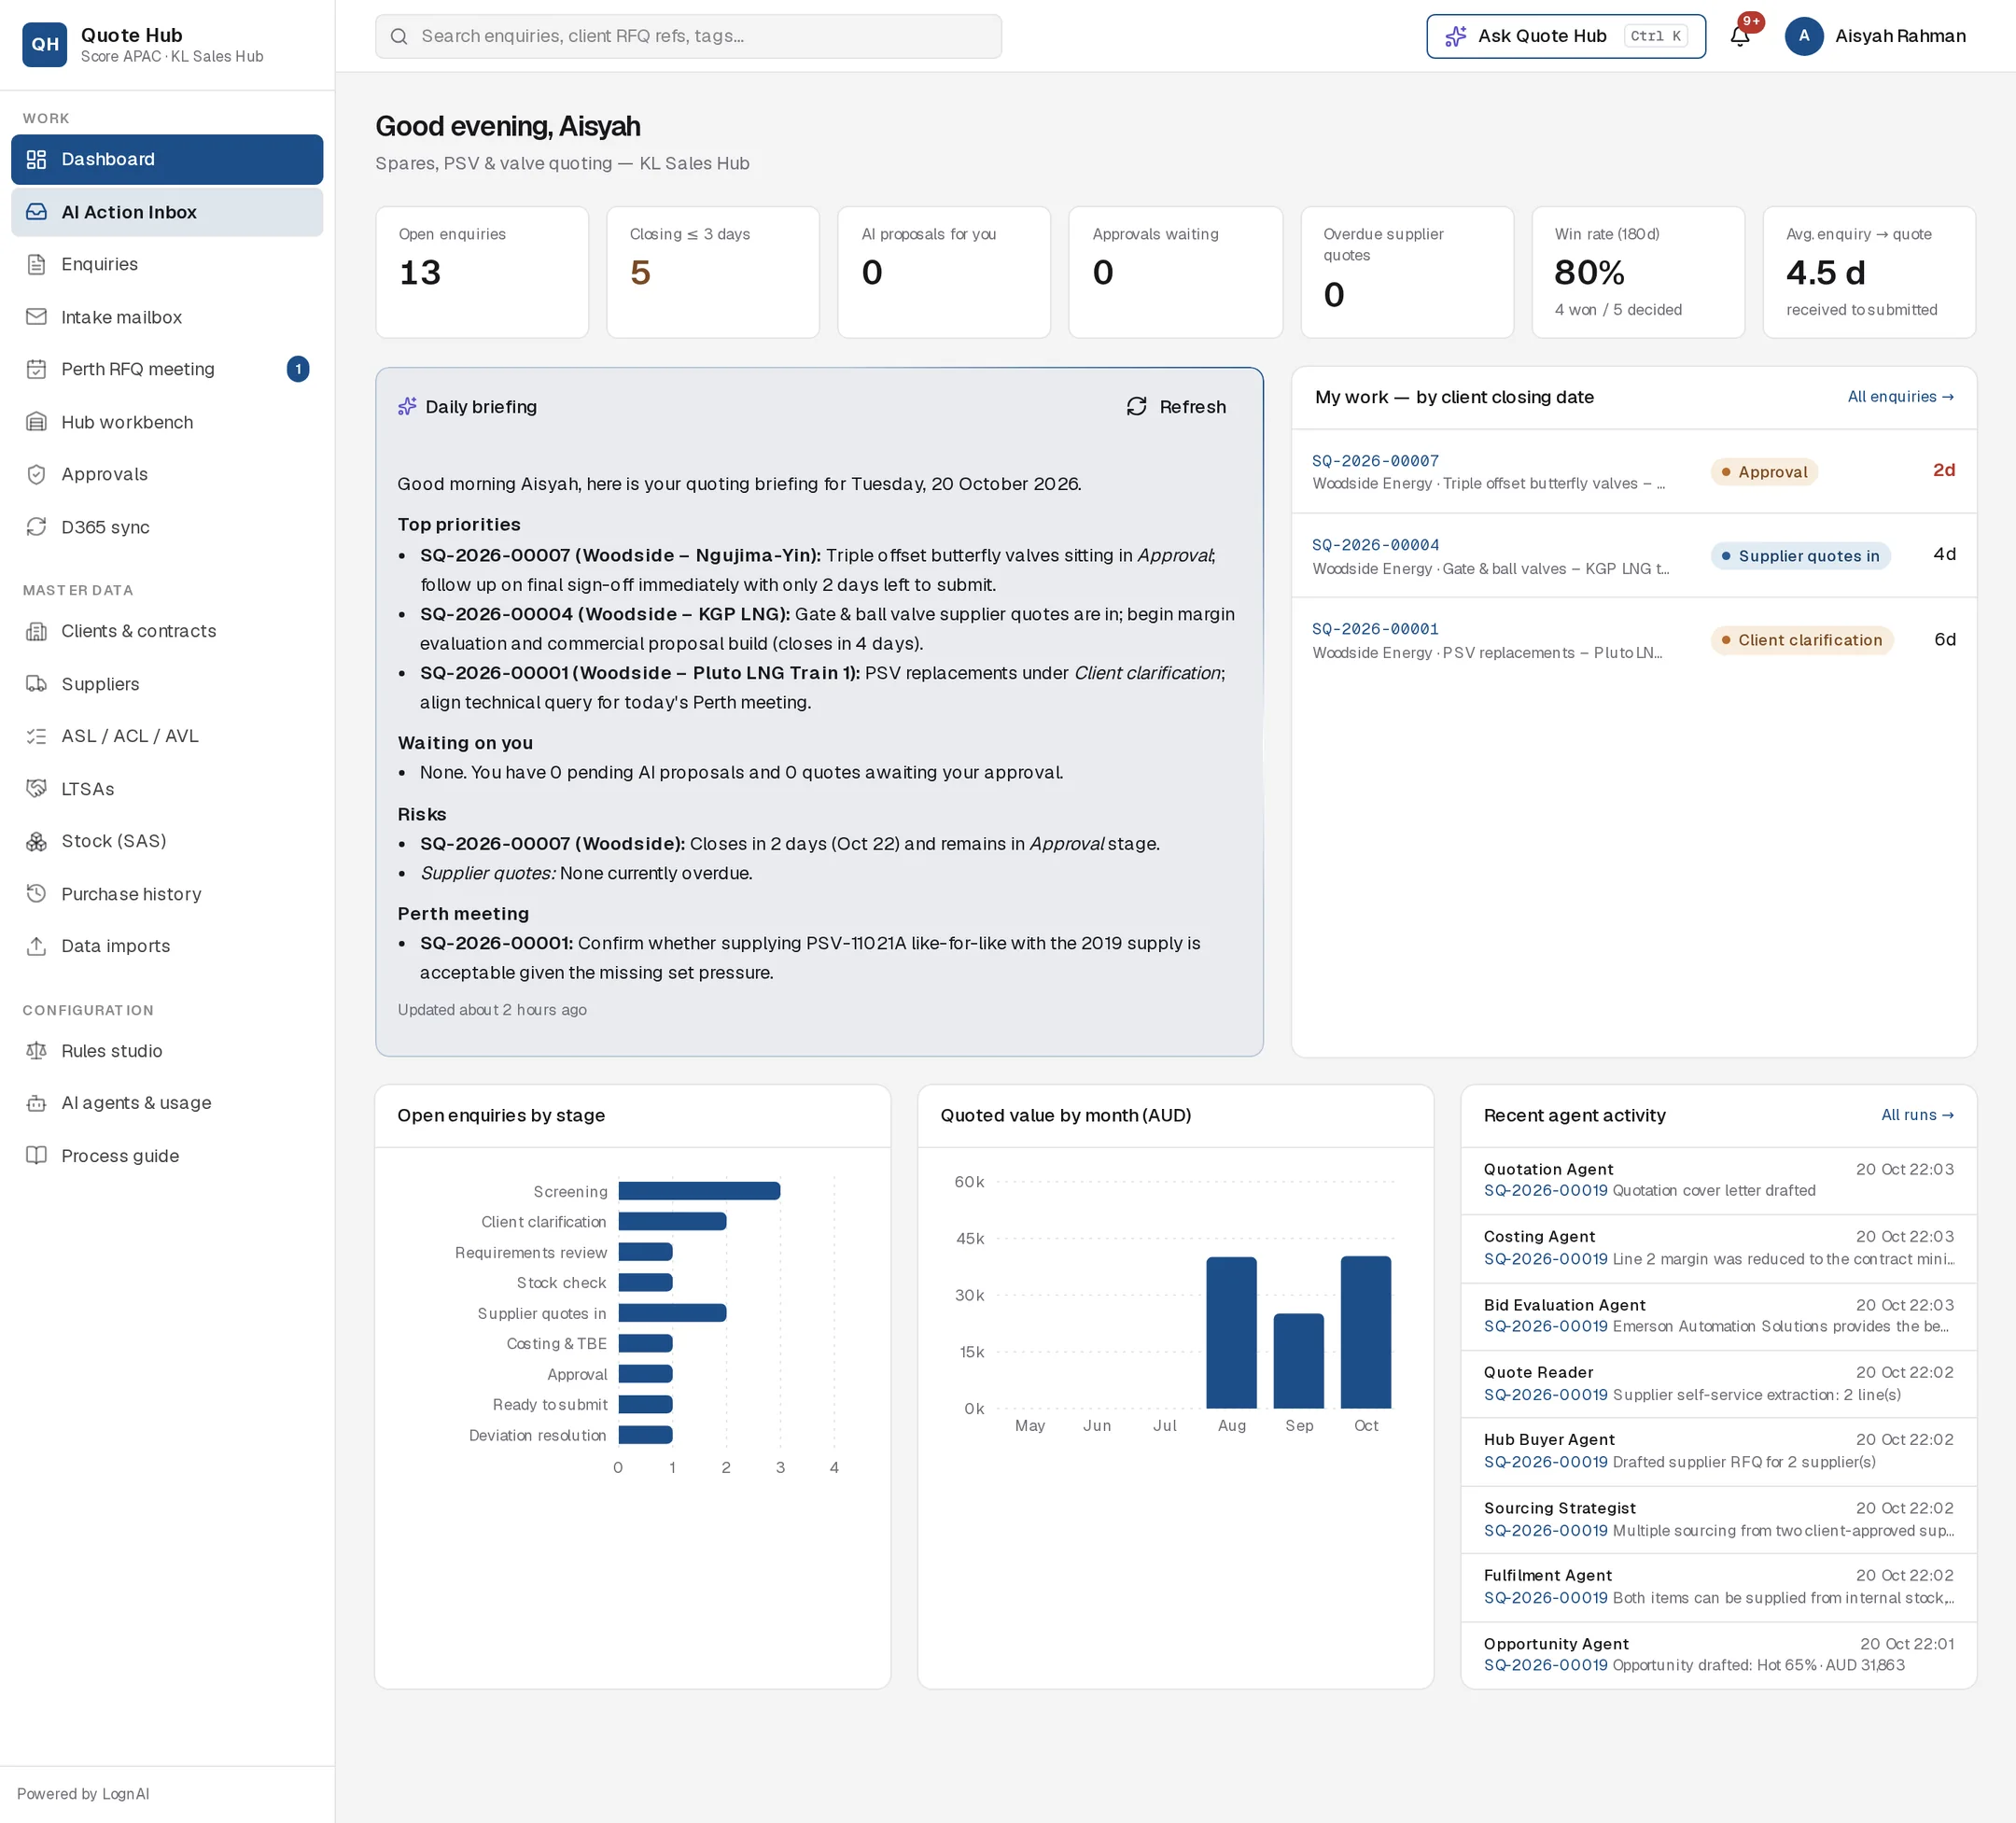
Task: Click the Hub workbench icon
Action: [x=37, y=422]
